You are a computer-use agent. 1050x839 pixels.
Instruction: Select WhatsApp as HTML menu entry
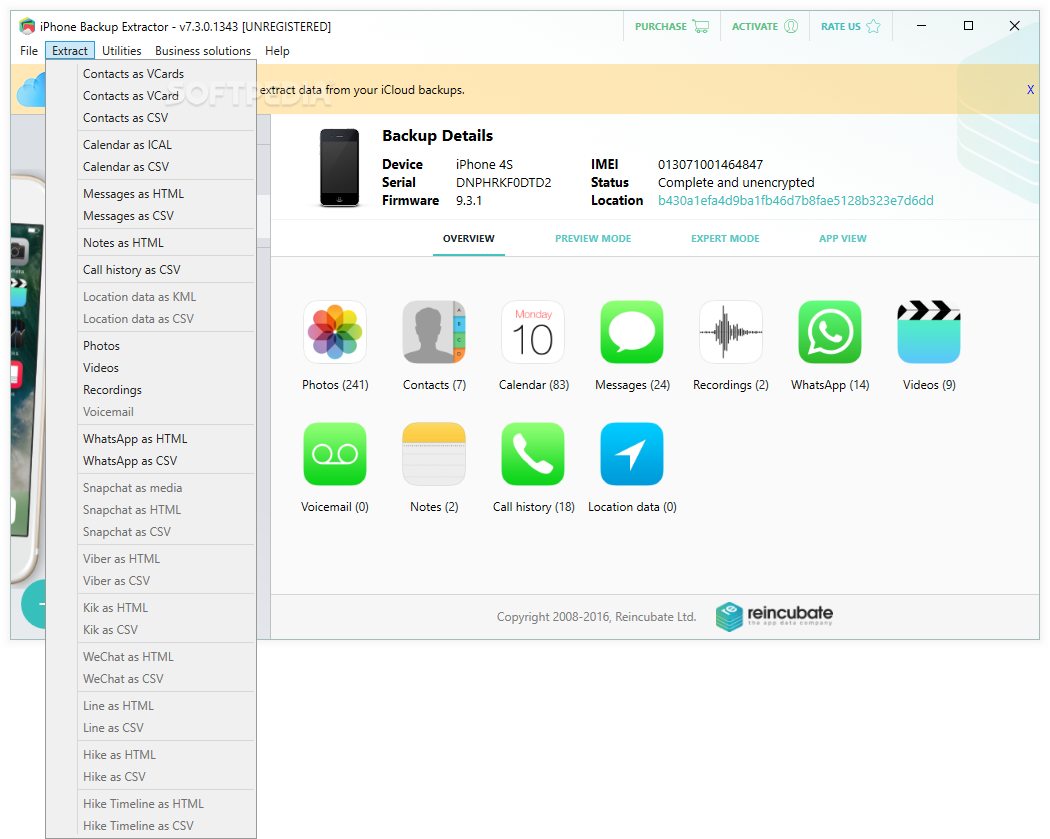(x=151, y=439)
